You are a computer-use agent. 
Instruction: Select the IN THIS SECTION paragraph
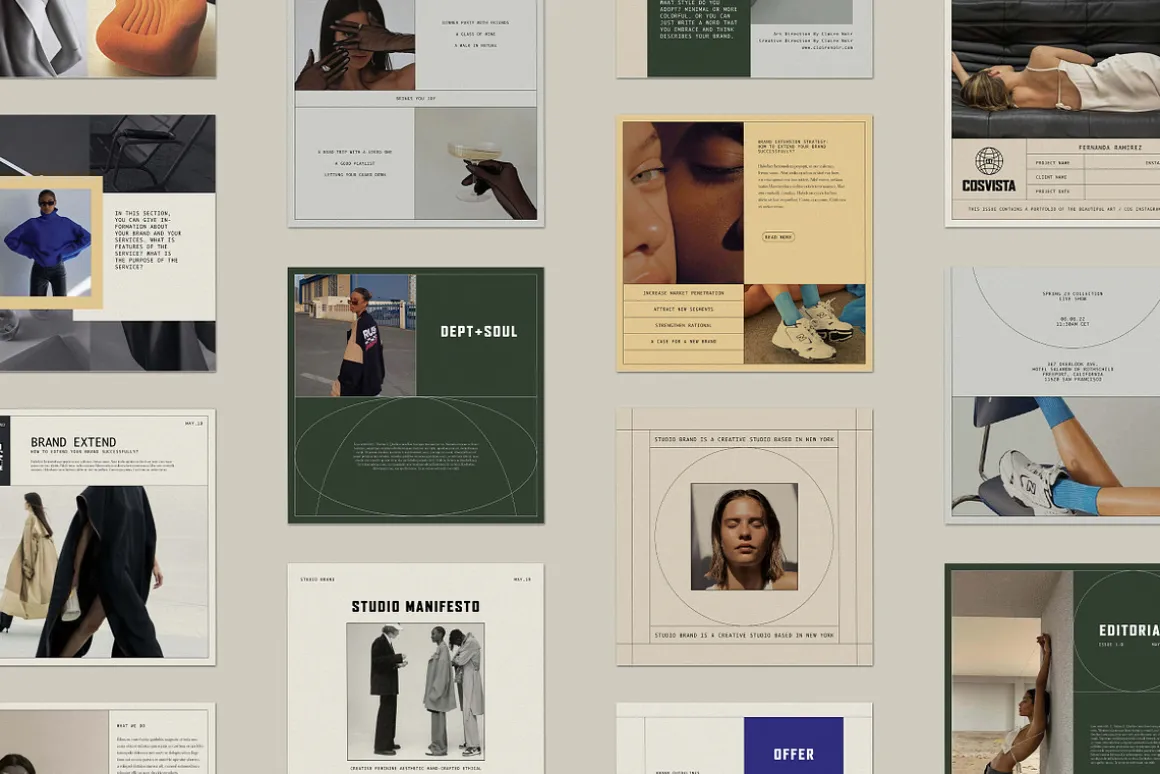pyautogui.click(x=147, y=240)
